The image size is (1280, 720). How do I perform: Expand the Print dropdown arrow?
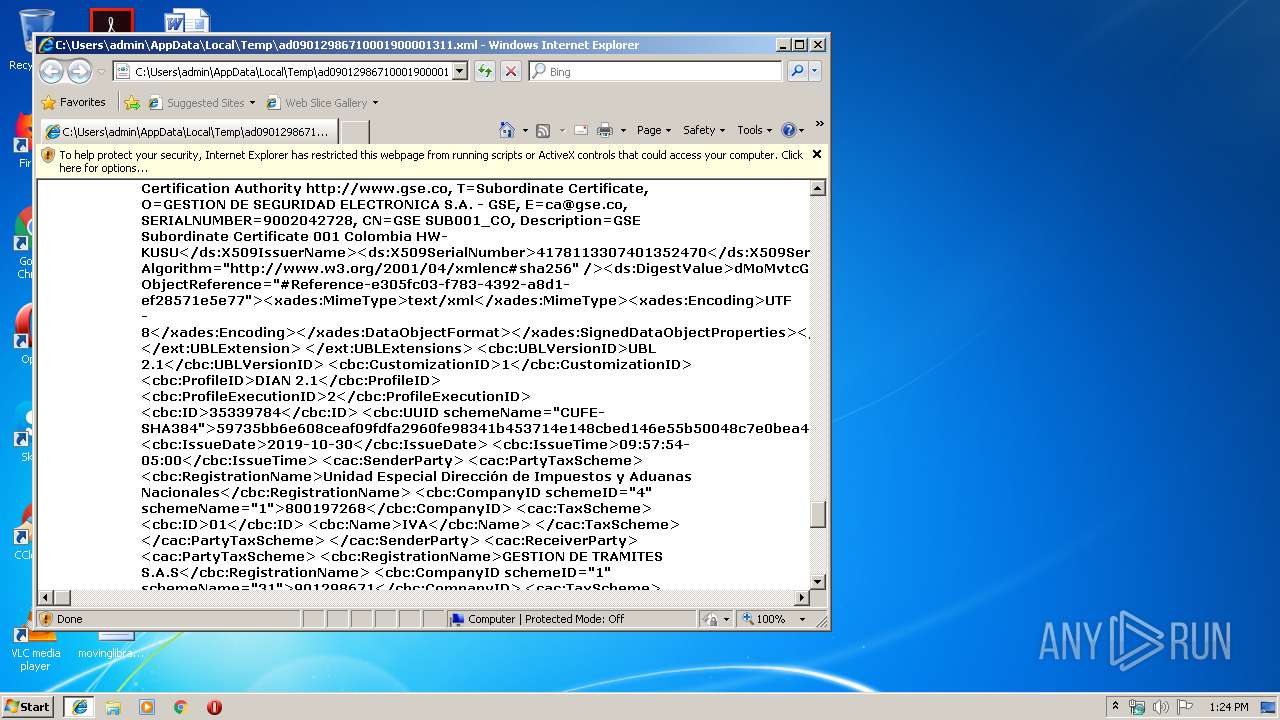[x=623, y=131]
